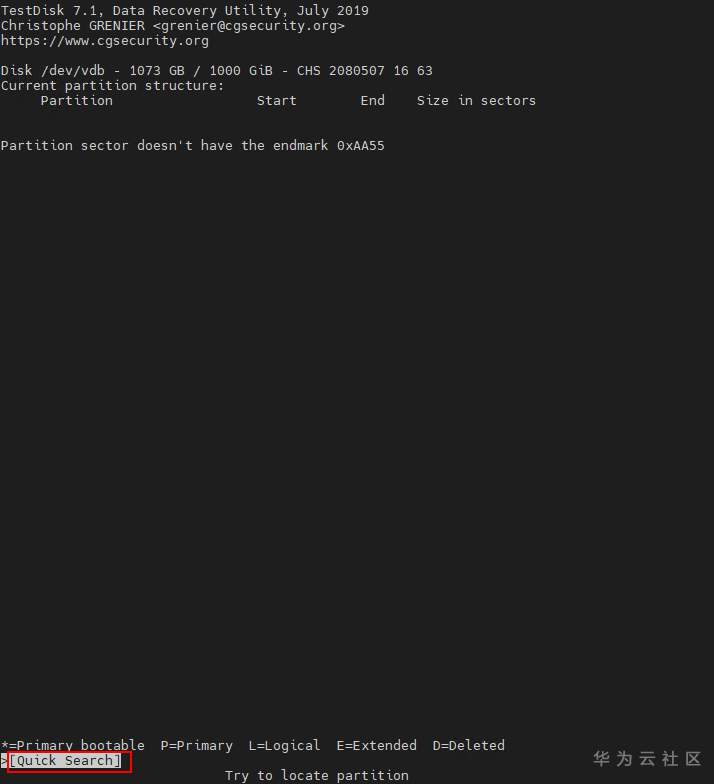Click the selection arrow before Quick Search
This screenshot has height=784, width=714.
click(x=4, y=760)
